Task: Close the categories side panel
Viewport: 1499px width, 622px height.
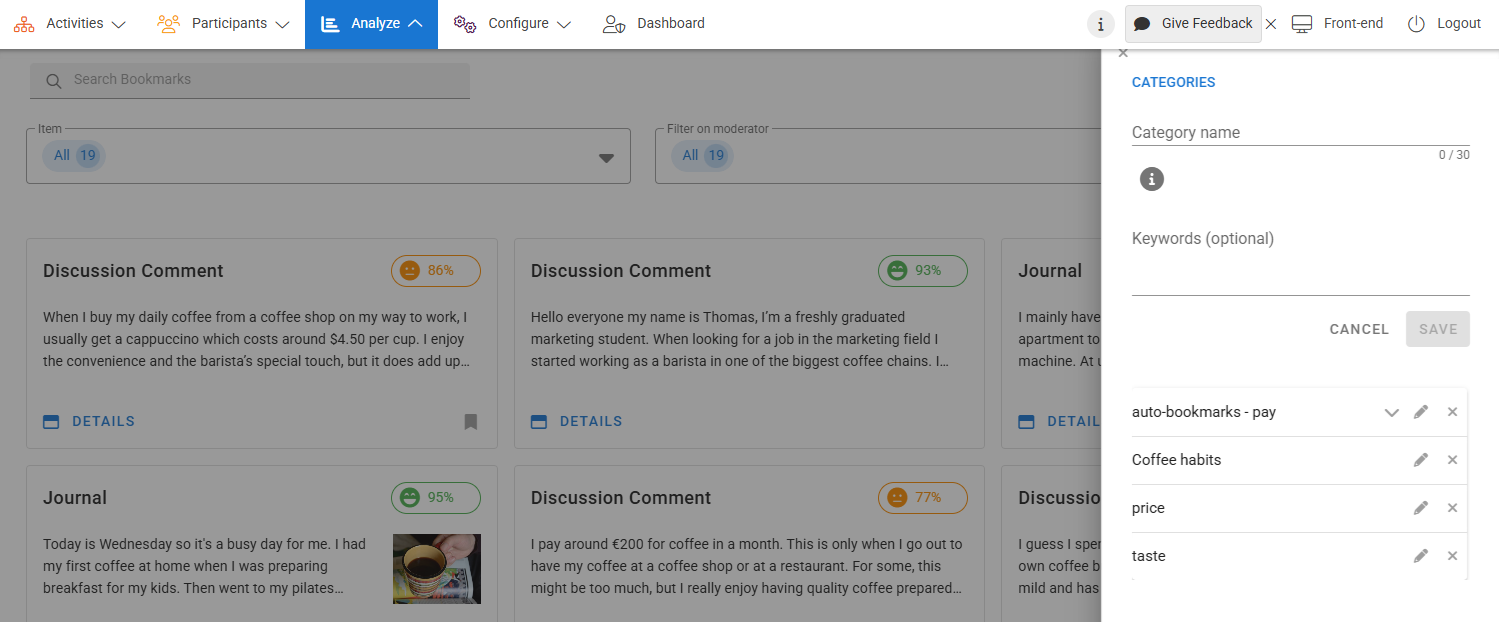Action: point(1123,53)
